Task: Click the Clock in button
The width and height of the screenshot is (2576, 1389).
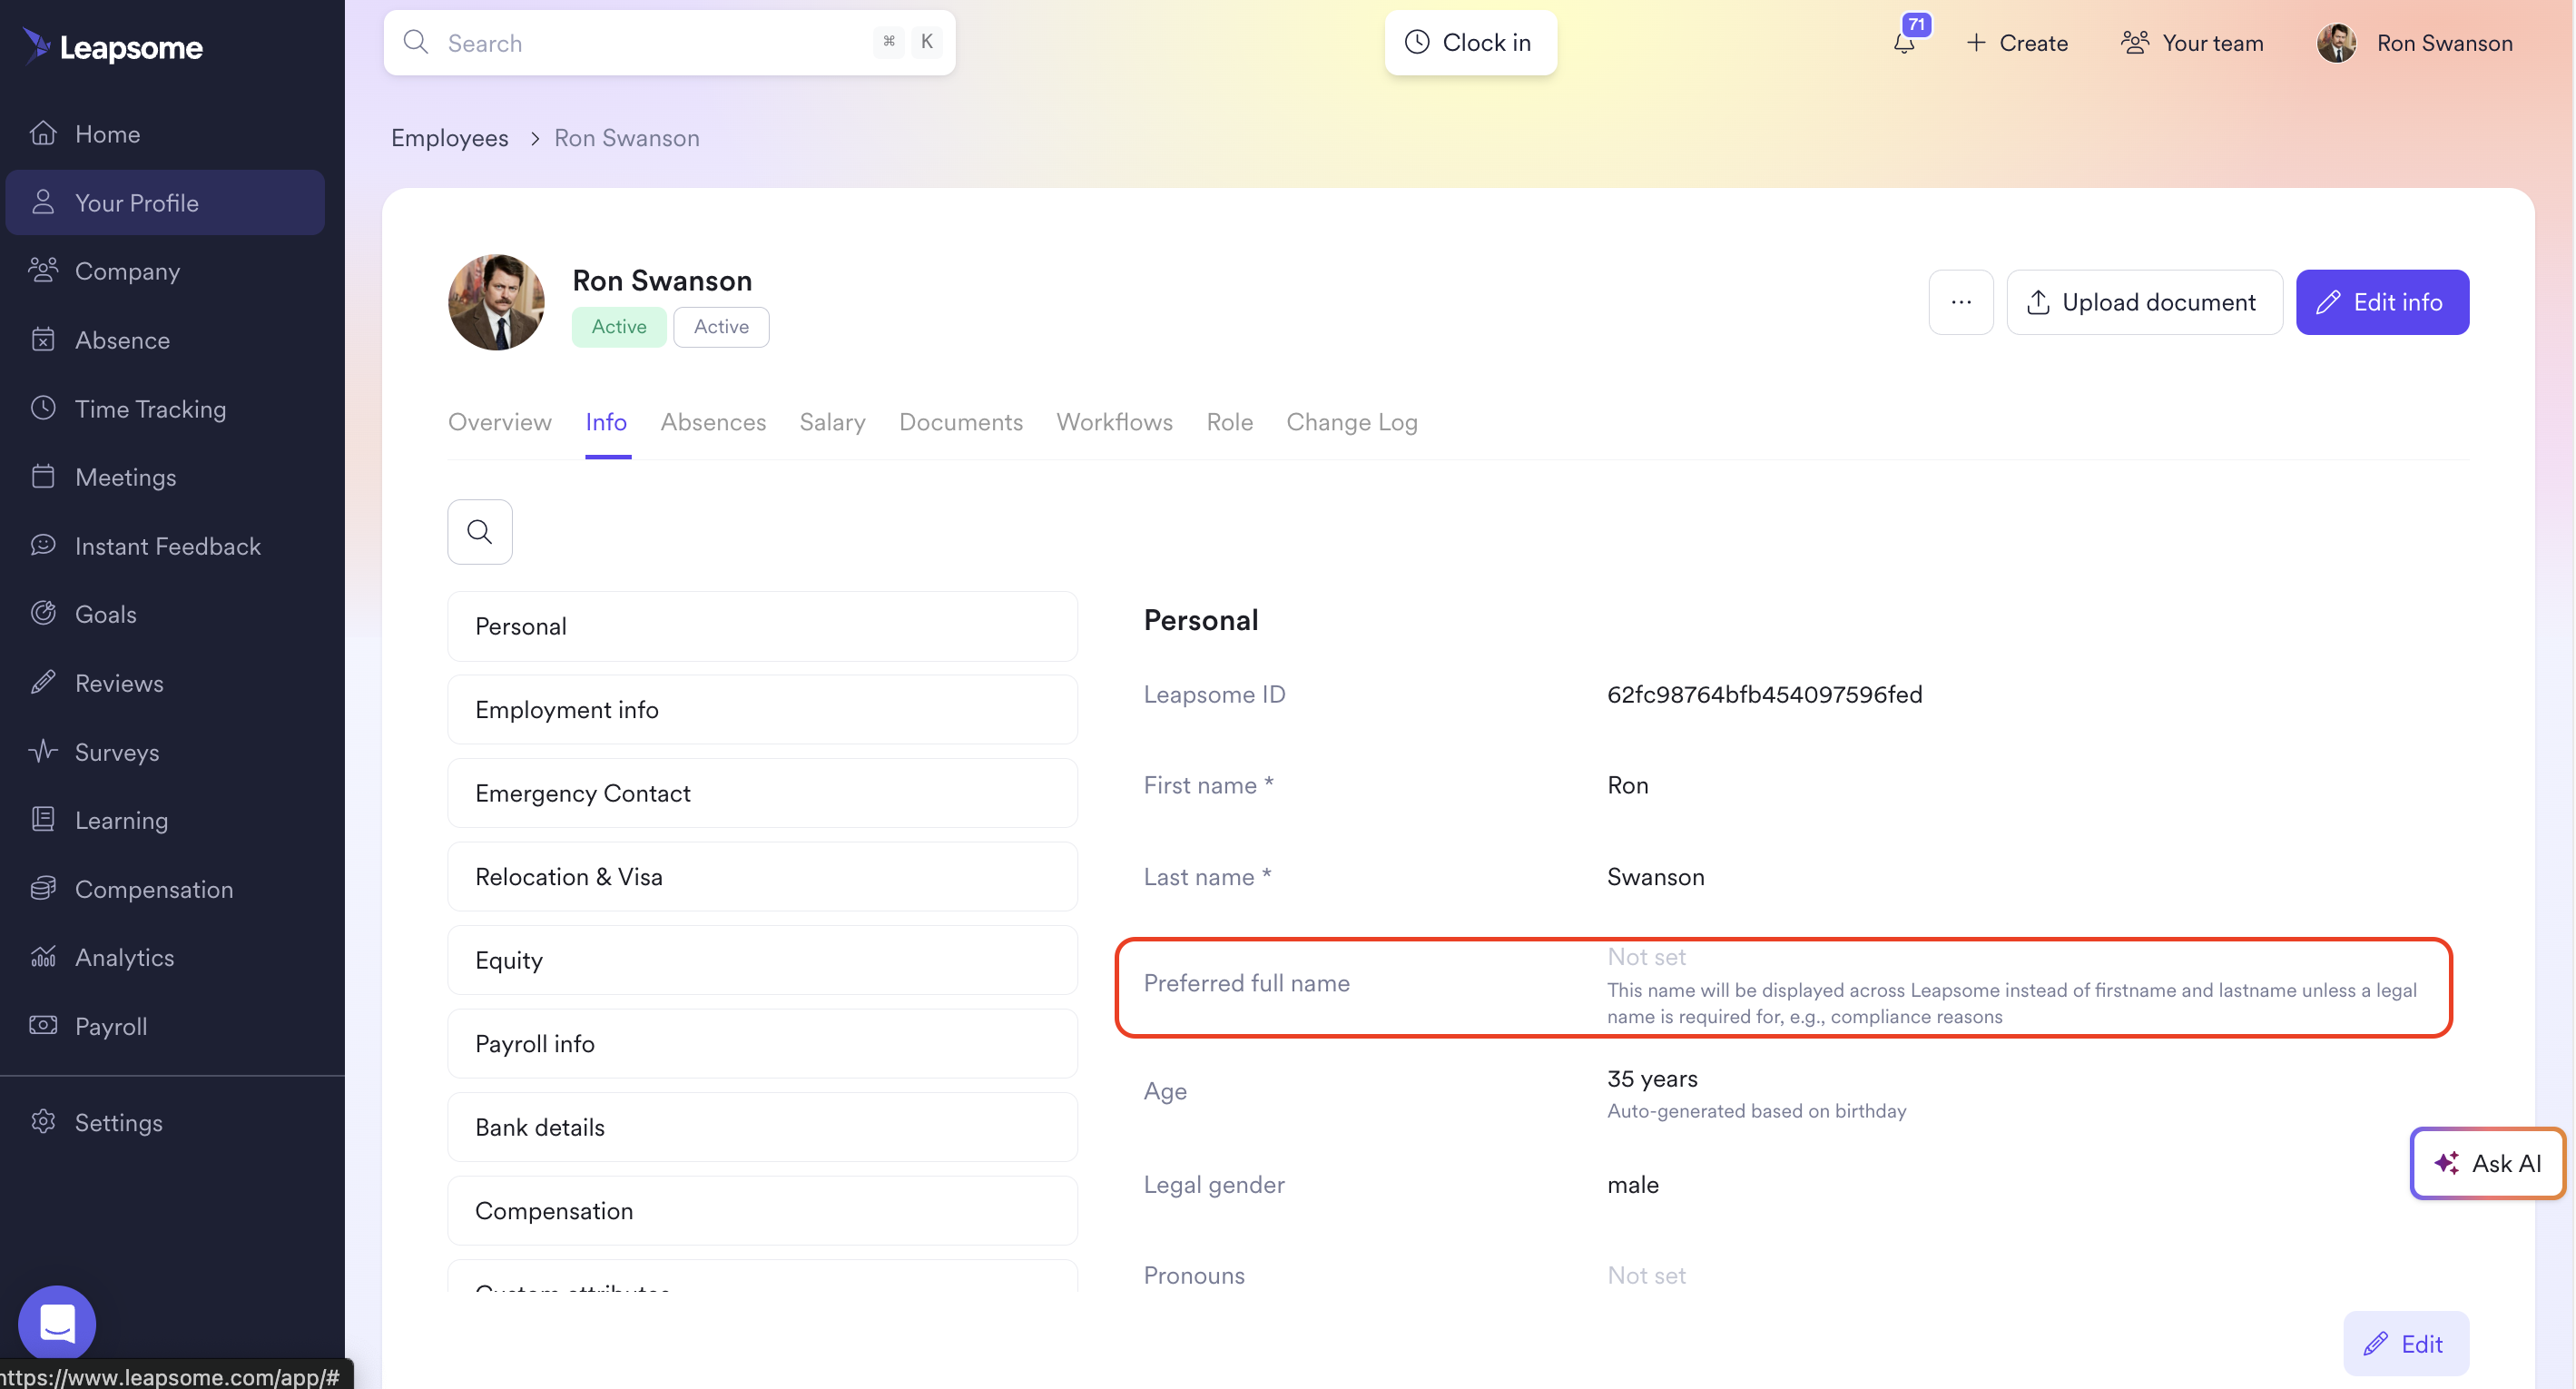Action: point(1470,42)
